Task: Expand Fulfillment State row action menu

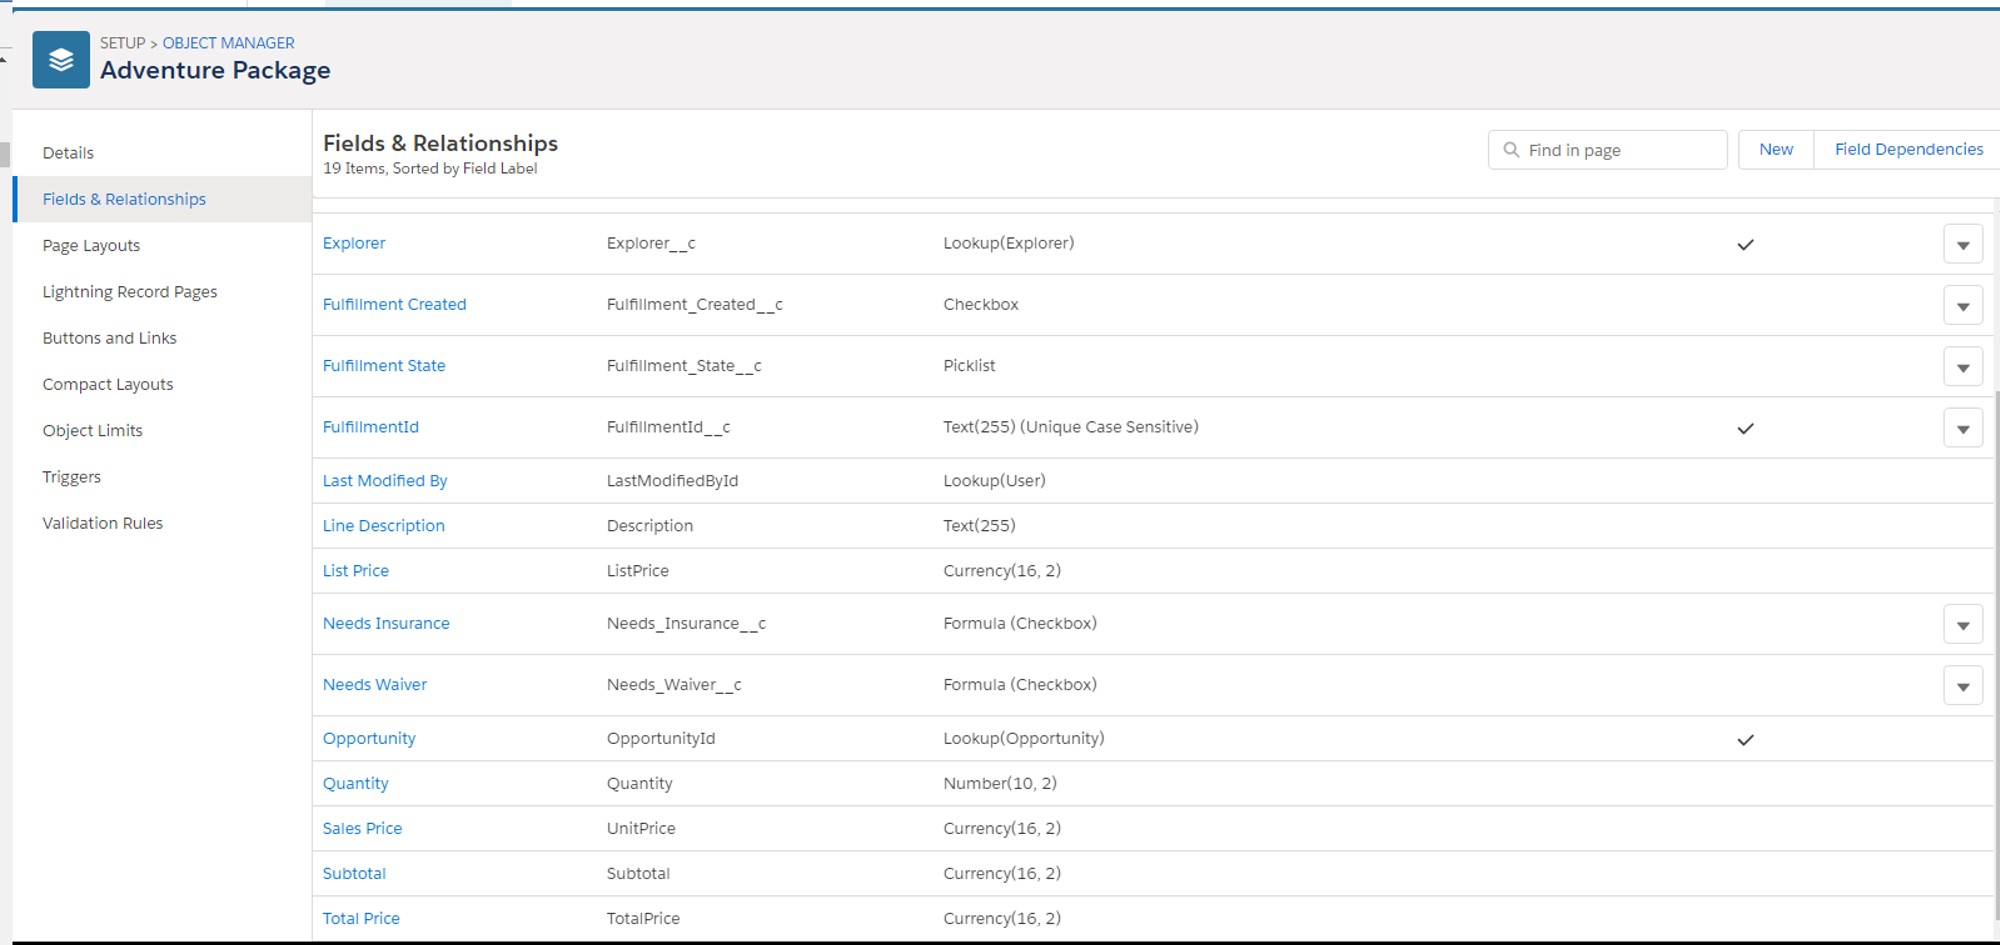Action: pyautogui.click(x=1962, y=367)
